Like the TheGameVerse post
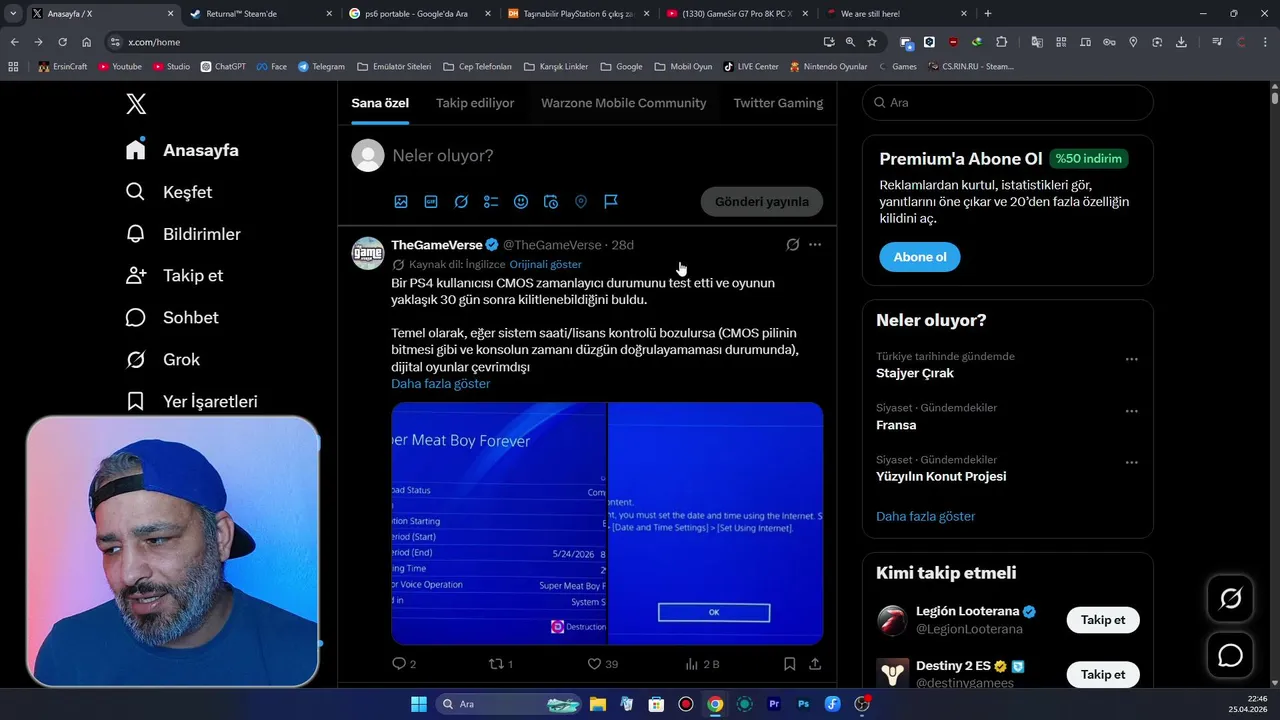 (602, 664)
